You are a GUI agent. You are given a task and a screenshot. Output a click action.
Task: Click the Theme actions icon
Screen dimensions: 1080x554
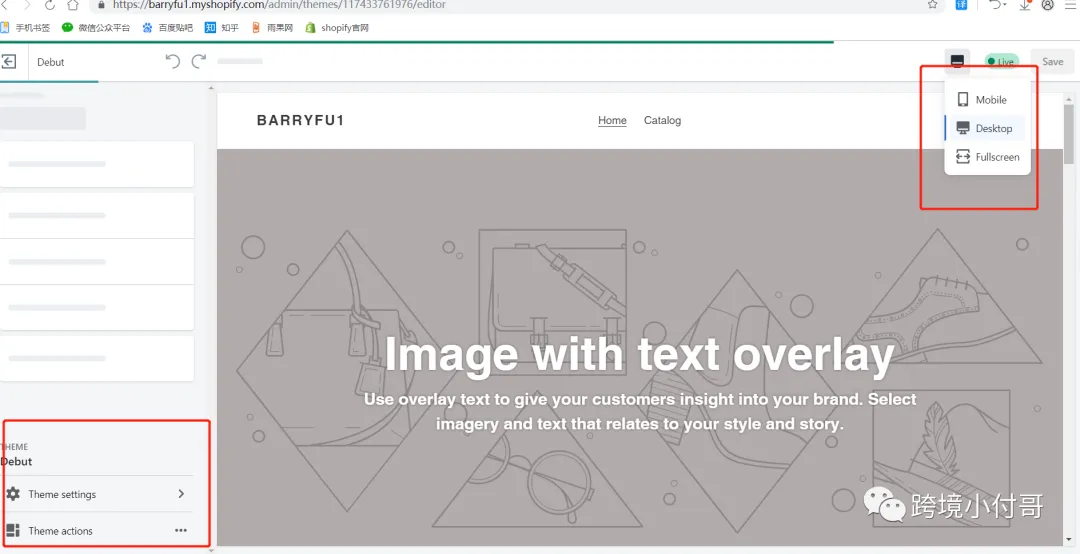tap(13, 531)
